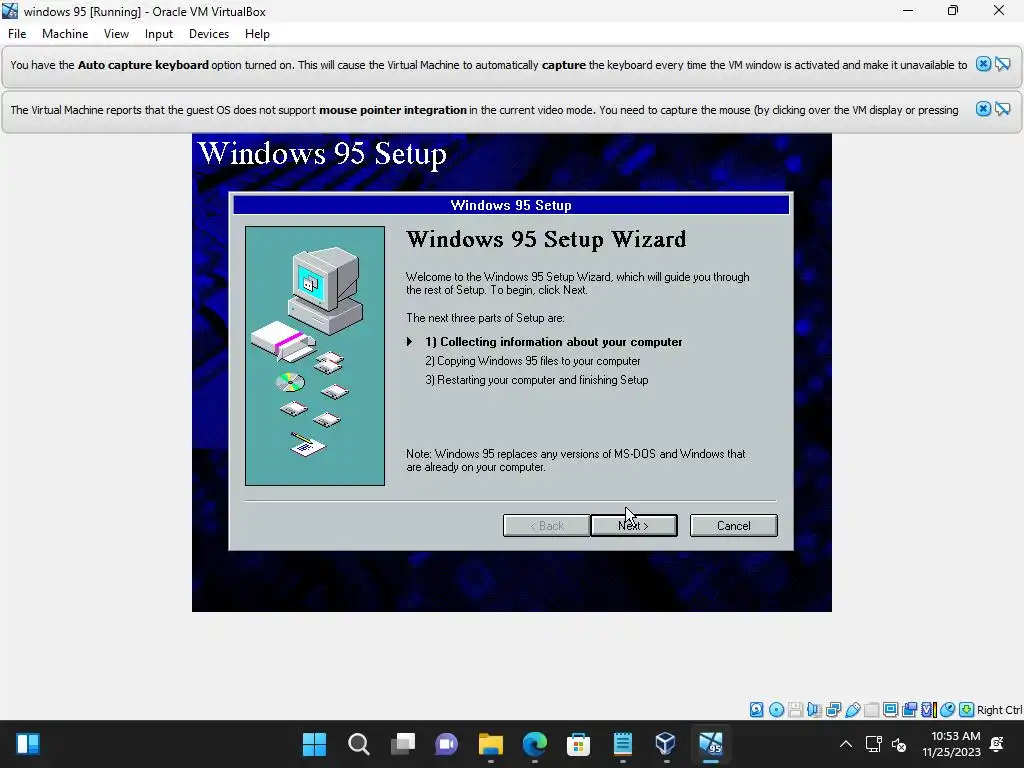Image resolution: width=1024 pixels, height=768 pixels.
Task: Click the CPU virtualization status indicator
Action: (929, 710)
